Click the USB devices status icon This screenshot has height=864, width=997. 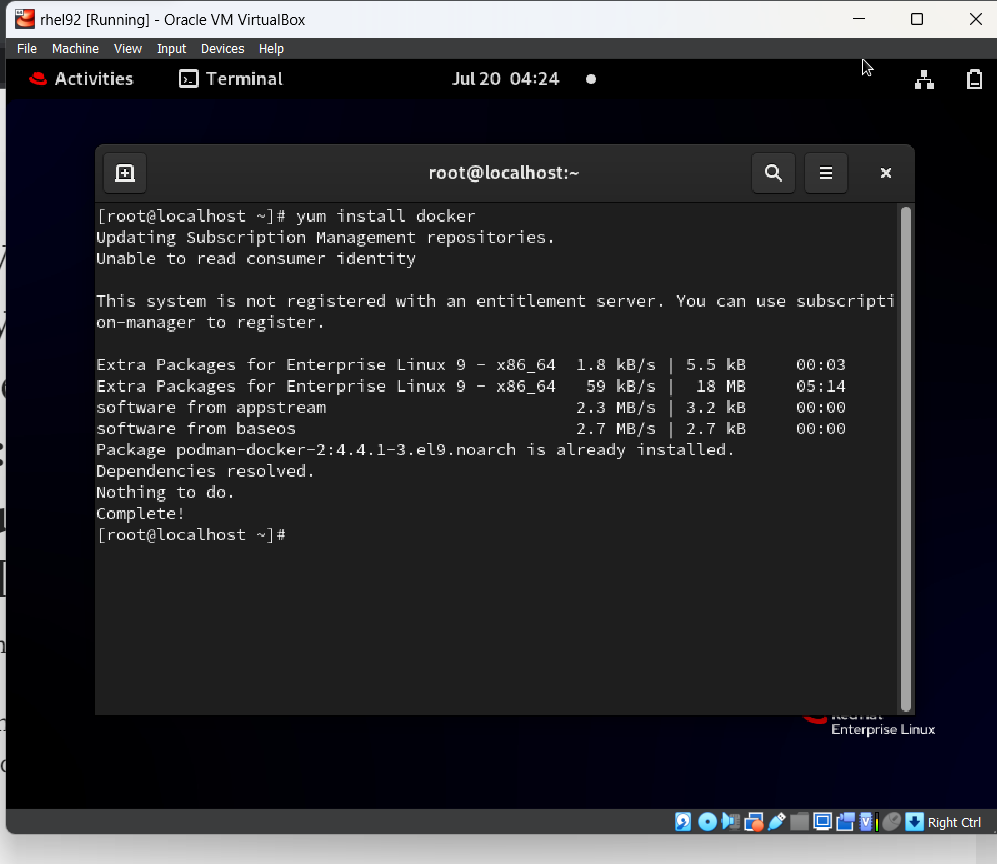778,821
